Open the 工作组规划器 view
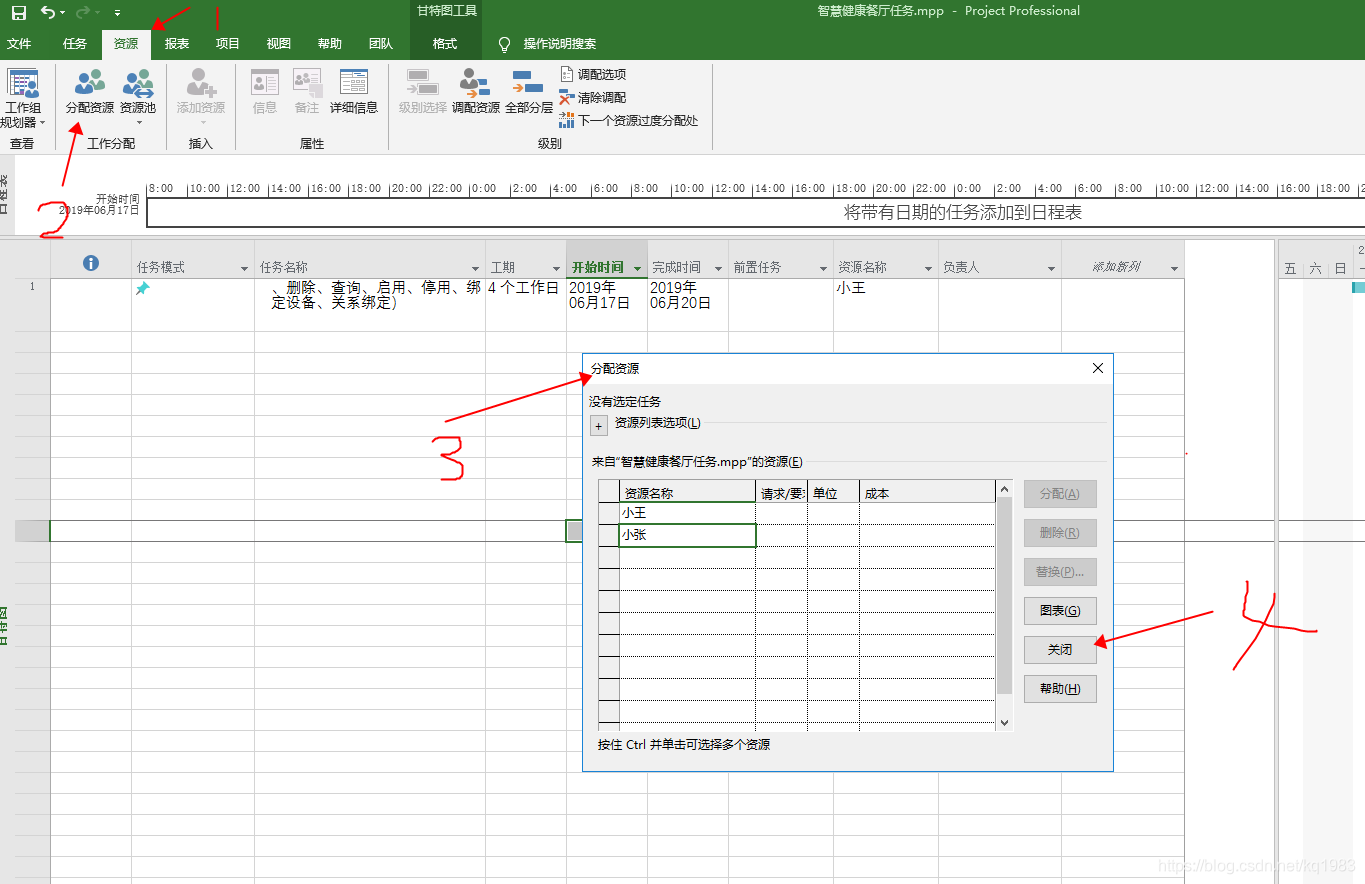The height and width of the screenshot is (884, 1365). (x=22, y=98)
